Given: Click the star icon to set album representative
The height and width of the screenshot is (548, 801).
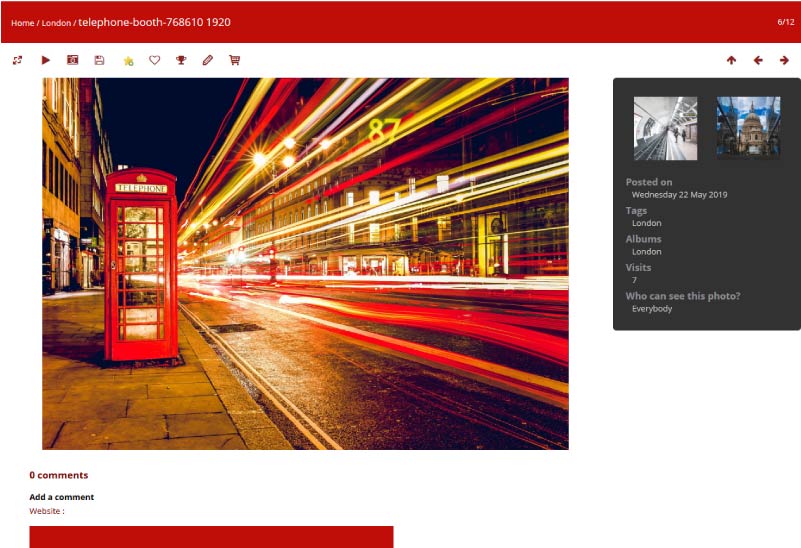Looking at the screenshot, I should (x=128, y=60).
